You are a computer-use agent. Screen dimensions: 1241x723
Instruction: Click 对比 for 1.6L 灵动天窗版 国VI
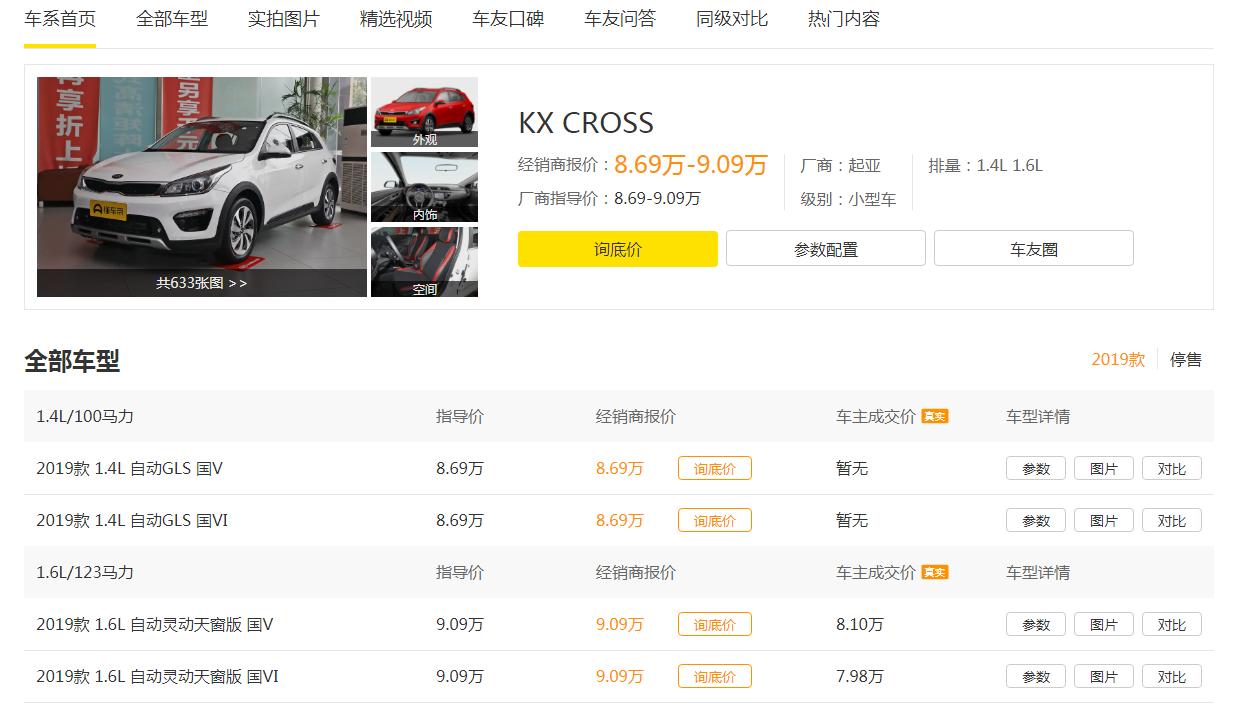tap(1171, 676)
